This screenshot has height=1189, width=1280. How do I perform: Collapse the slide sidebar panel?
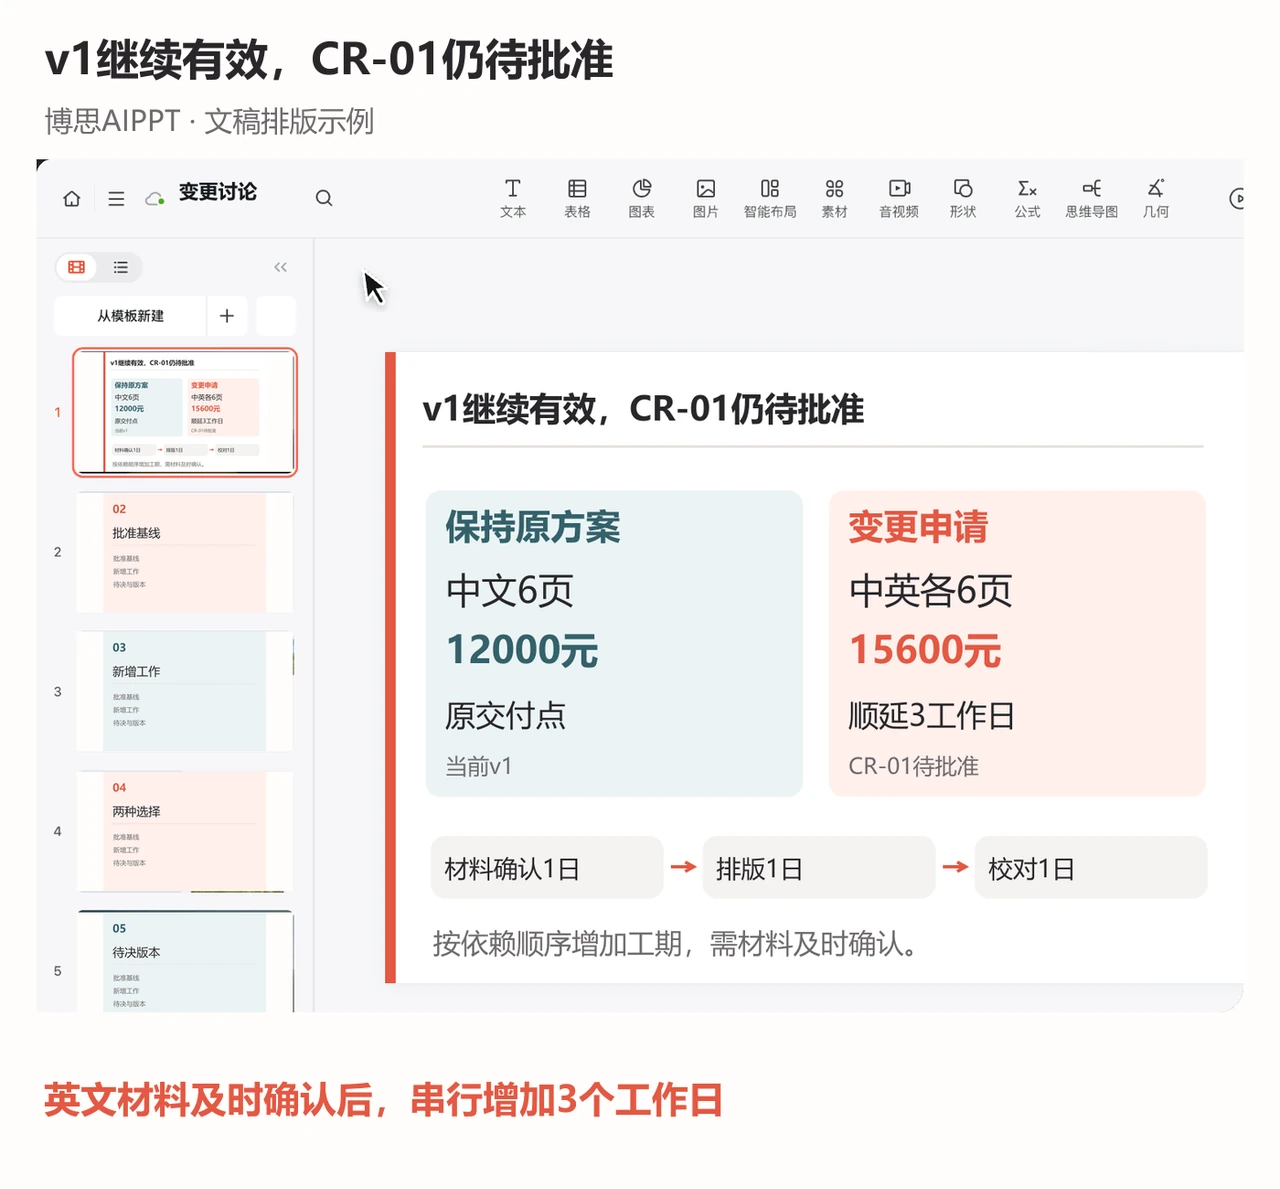(x=280, y=267)
